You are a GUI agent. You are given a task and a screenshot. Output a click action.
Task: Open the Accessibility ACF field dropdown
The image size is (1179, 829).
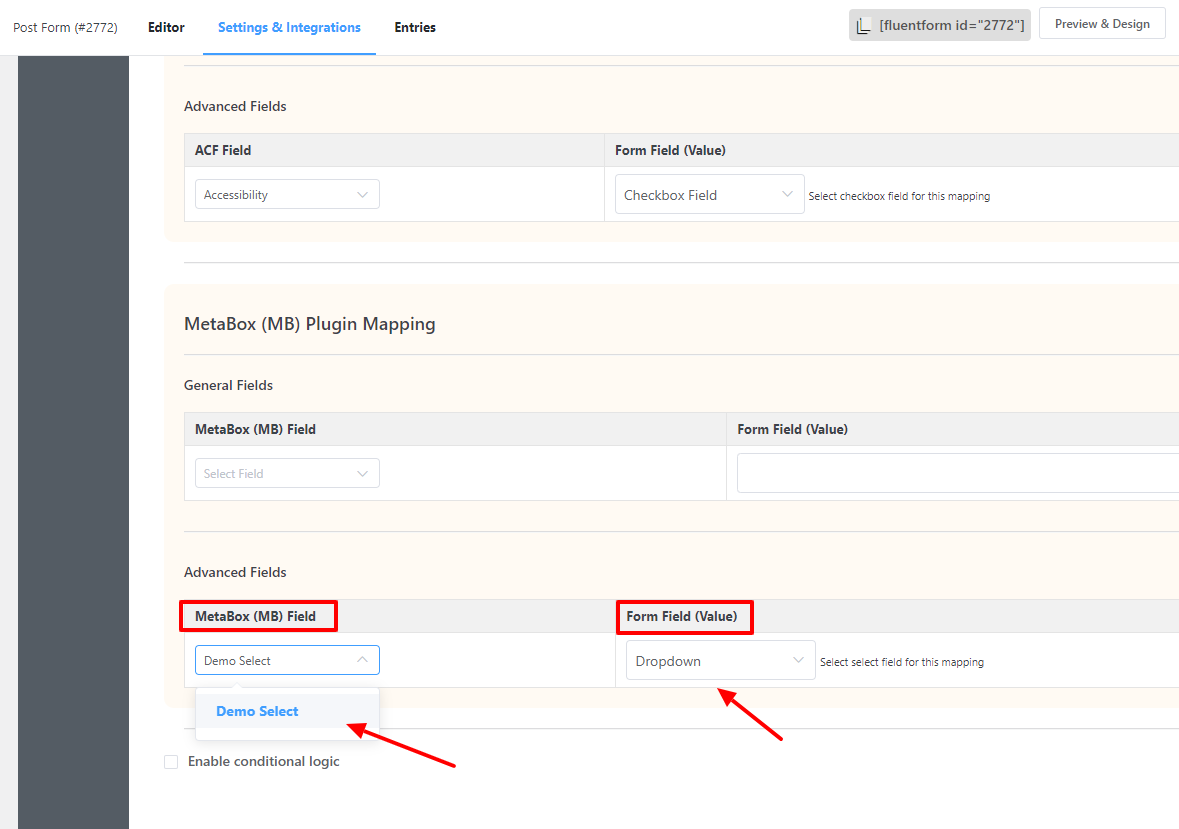click(276, 195)
